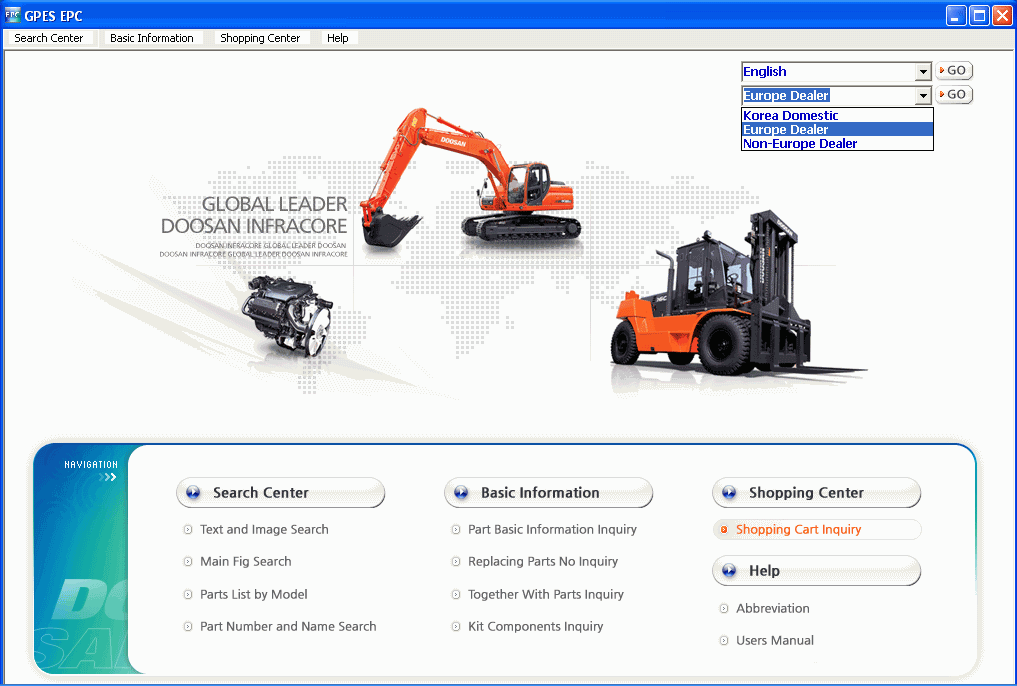Click bullet icon beside Part Number and Name Search
Screen dimensions: 1017x686
click(188, 627)
